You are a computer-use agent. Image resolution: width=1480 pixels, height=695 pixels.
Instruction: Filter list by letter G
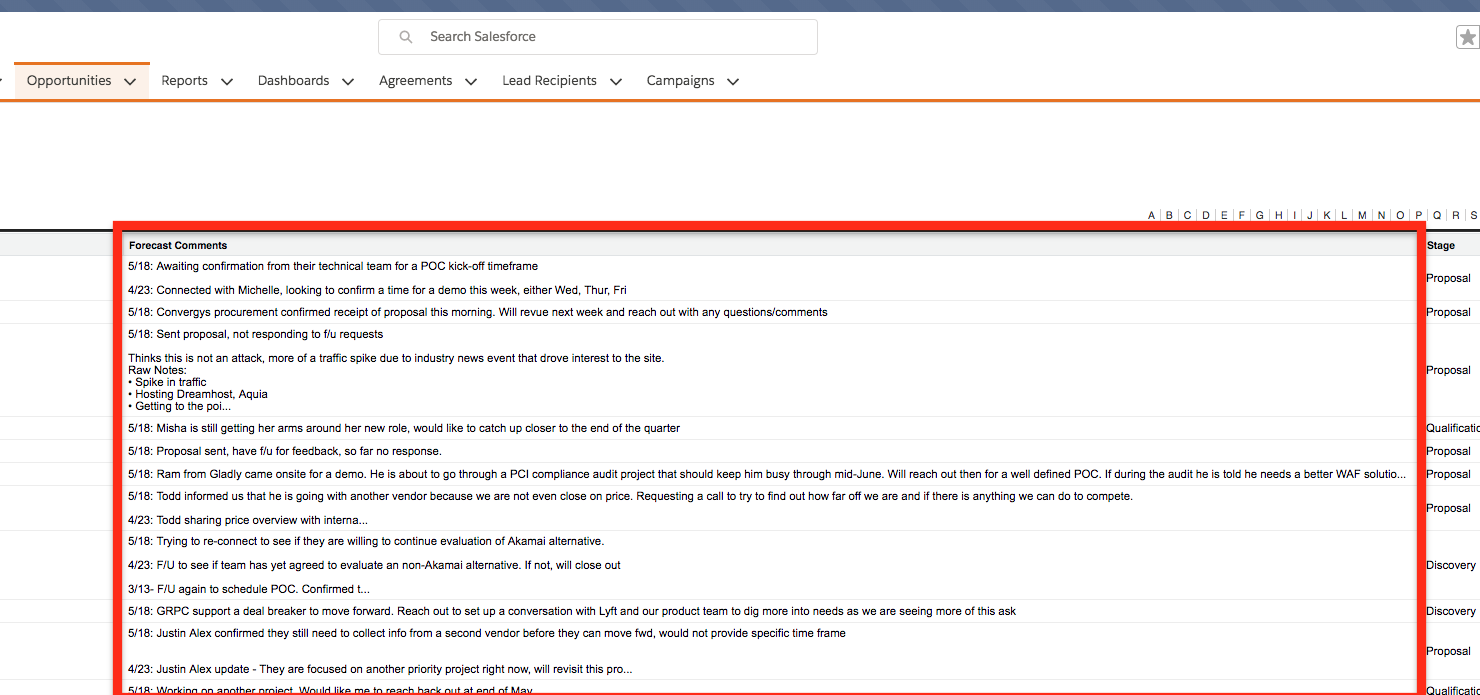(1260, 216)
